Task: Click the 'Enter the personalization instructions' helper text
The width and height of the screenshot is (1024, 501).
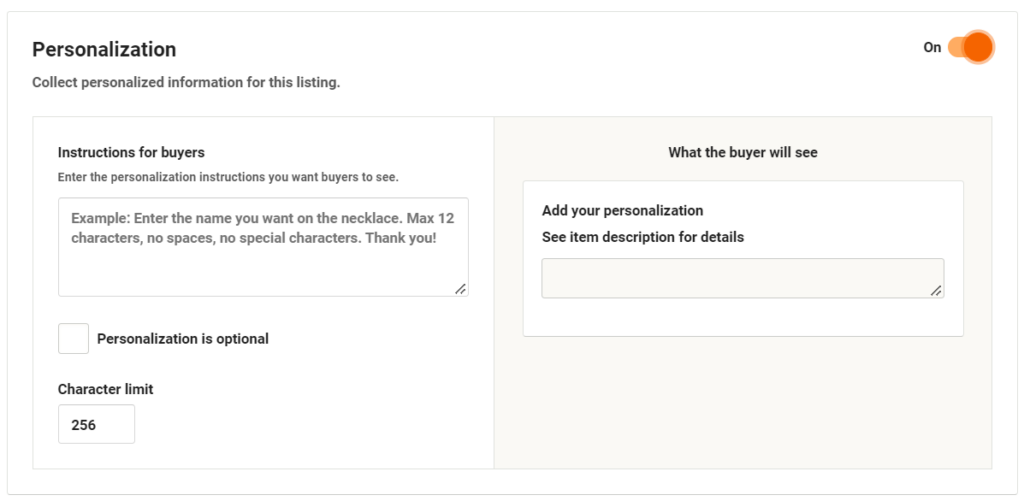Action: pos(228,177)
